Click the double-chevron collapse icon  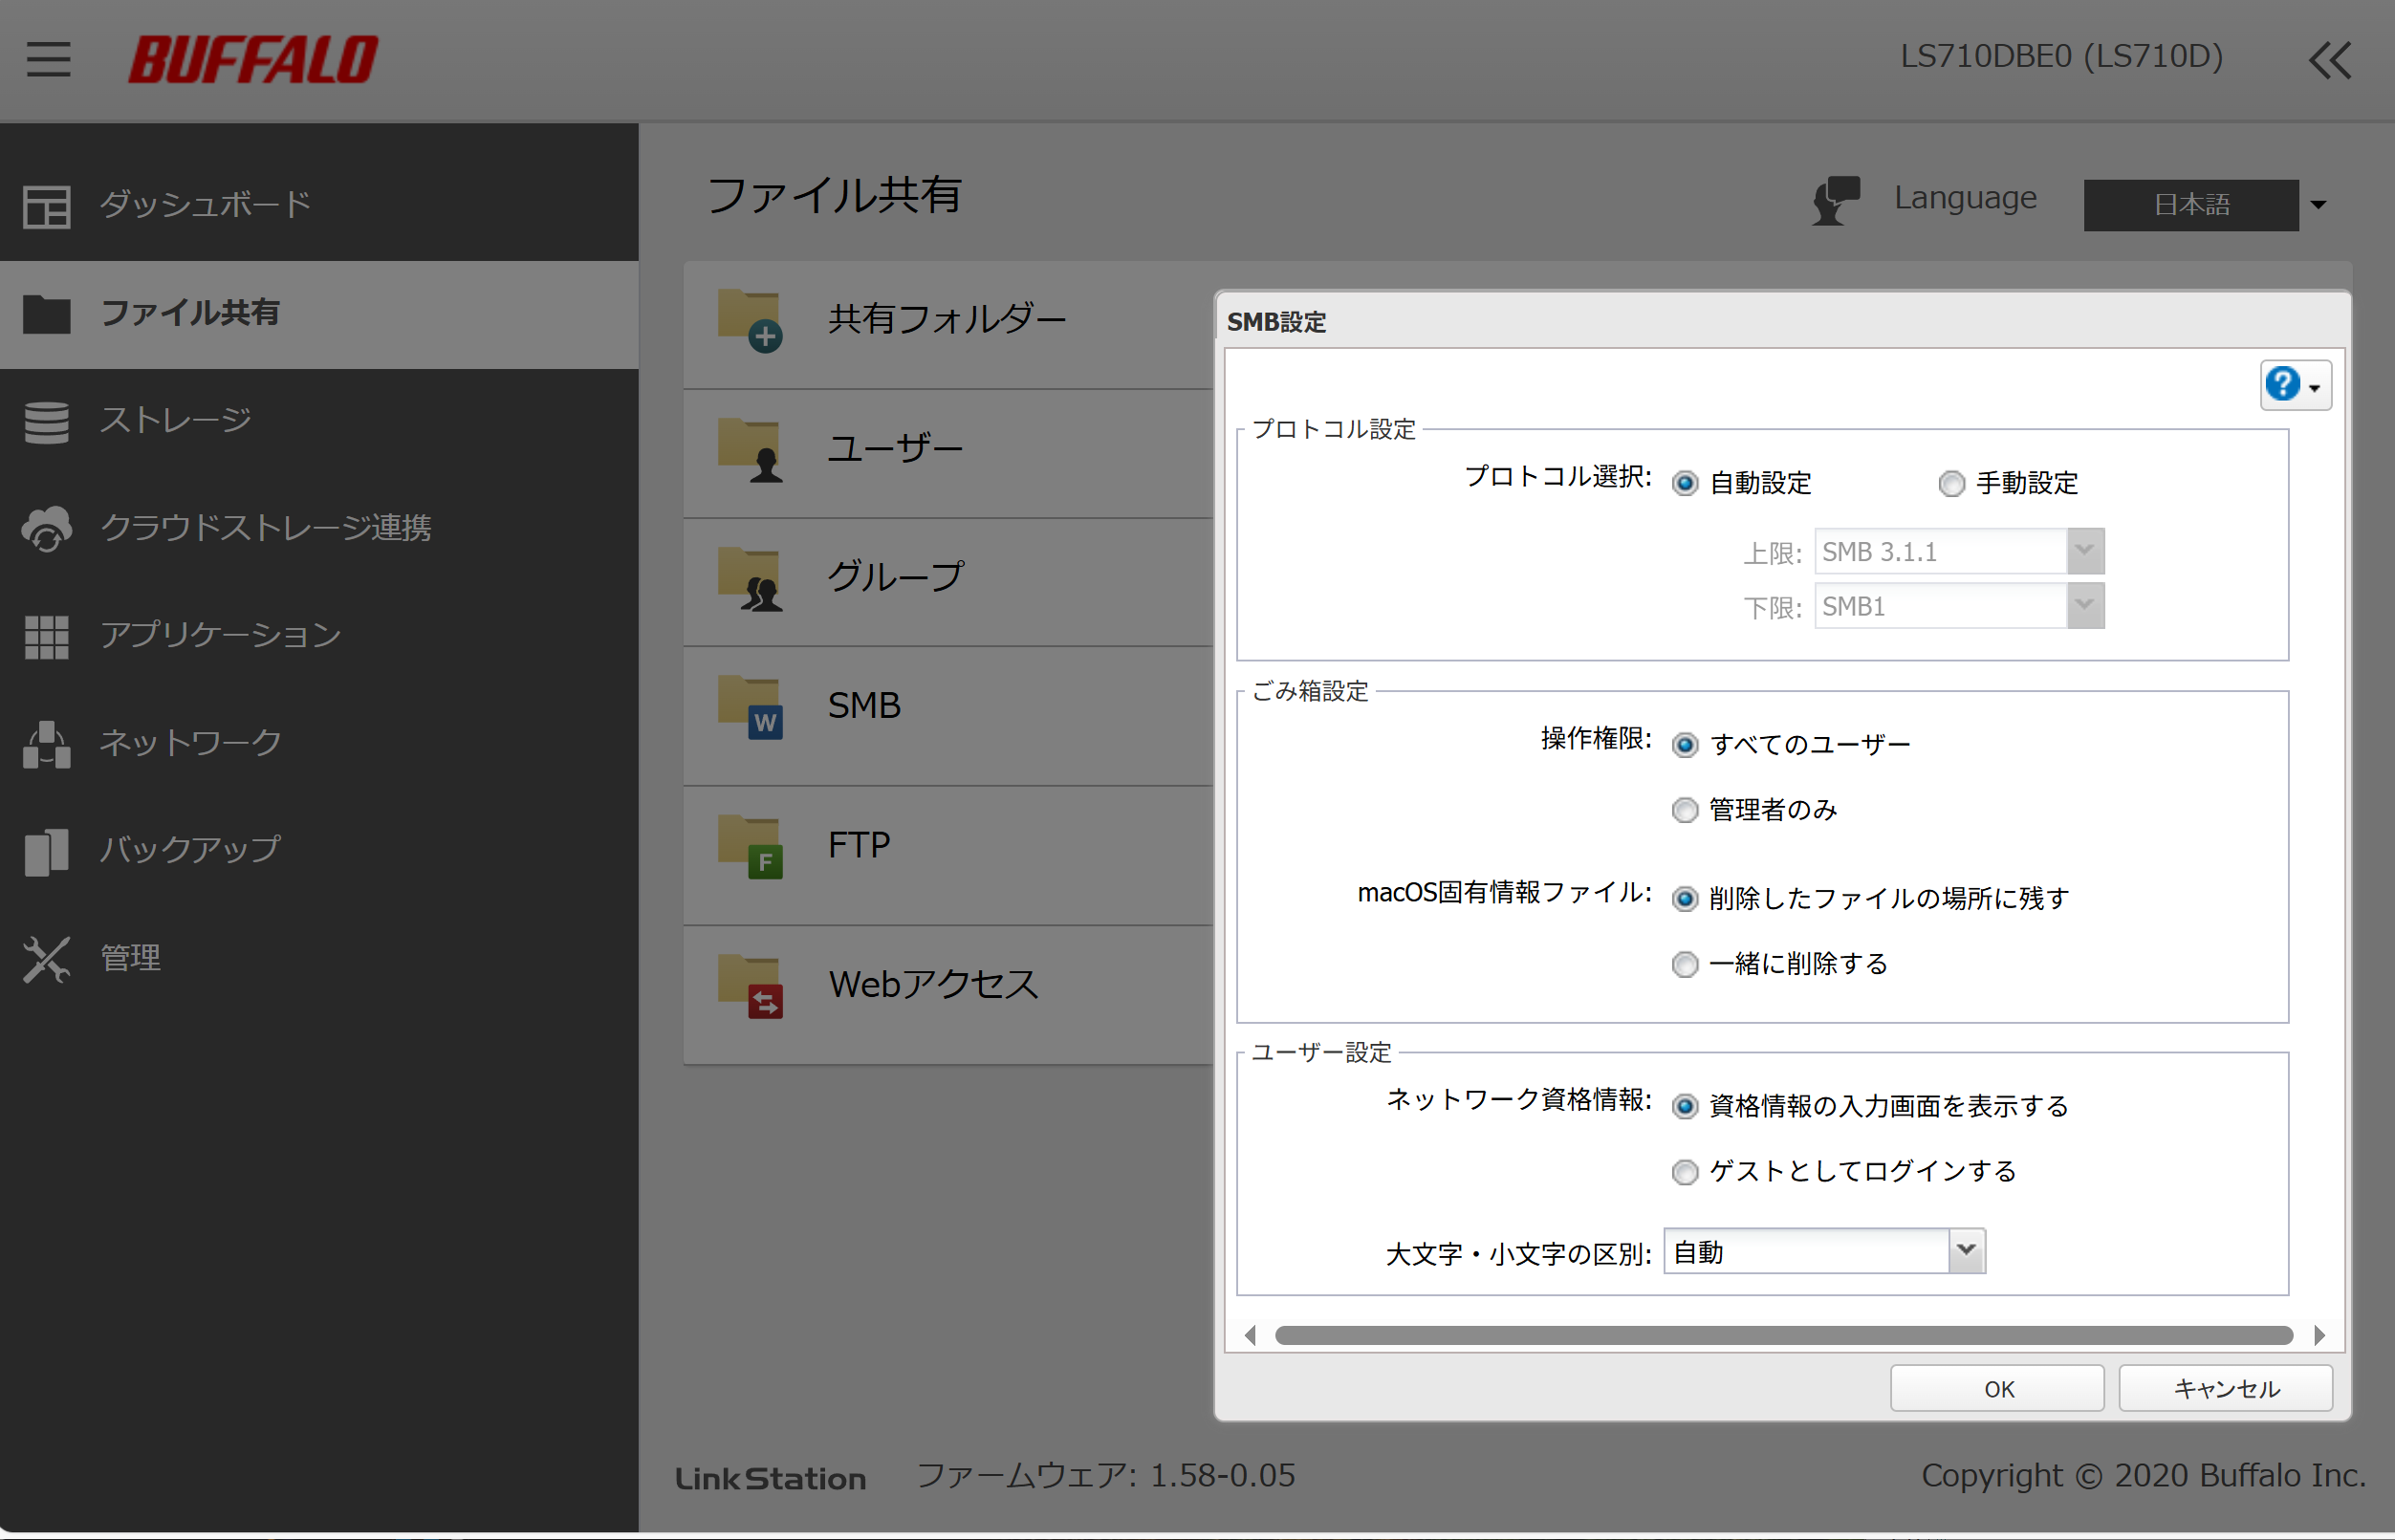coord(2330,60)
